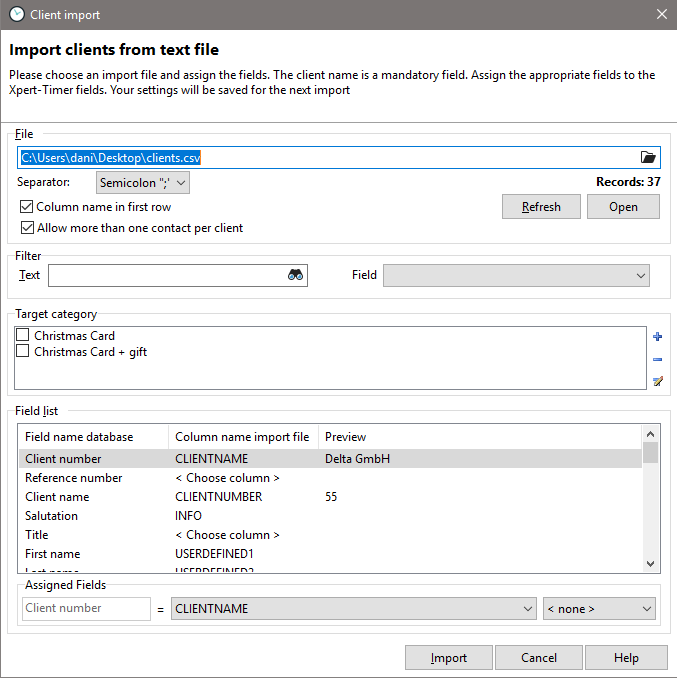Remove target category using the minus icon

pyautogui.click(x=657, y=359)
